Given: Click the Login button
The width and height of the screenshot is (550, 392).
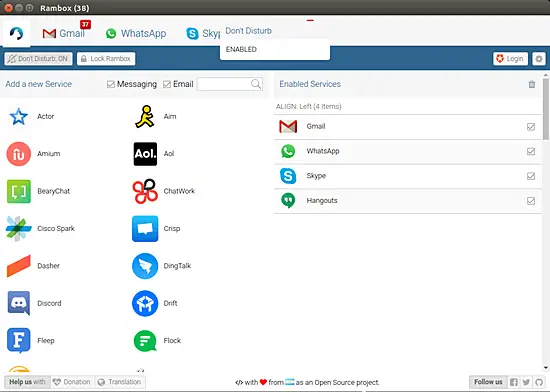Looking at the screenshot, I should pyautogui.click(x=510, y=59).
